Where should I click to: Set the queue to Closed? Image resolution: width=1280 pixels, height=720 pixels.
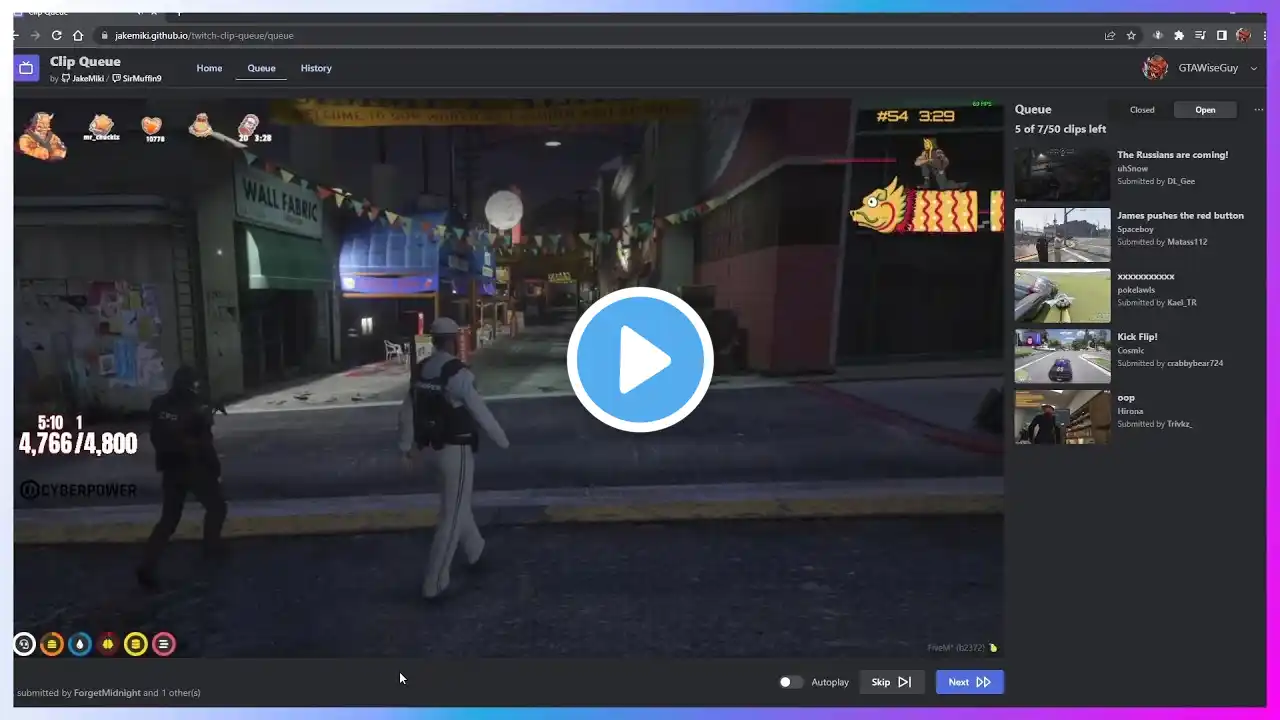pyautogui.click(x=1142, y=110)
